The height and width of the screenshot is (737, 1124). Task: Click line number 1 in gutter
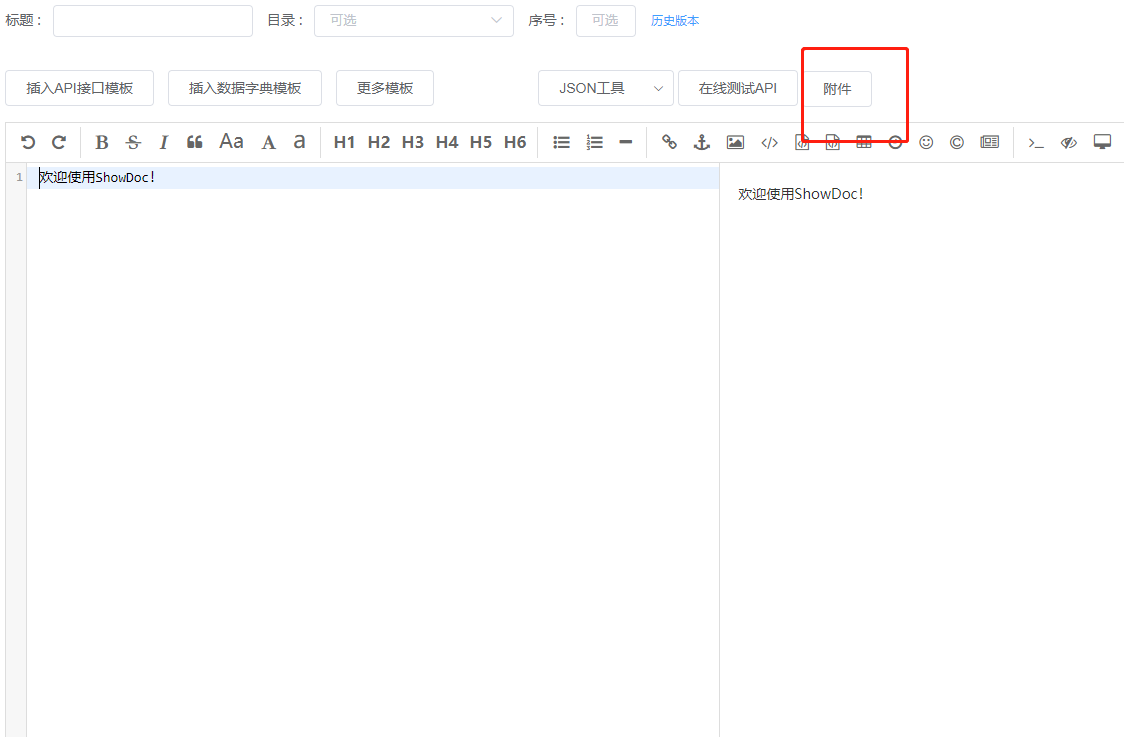19,177
